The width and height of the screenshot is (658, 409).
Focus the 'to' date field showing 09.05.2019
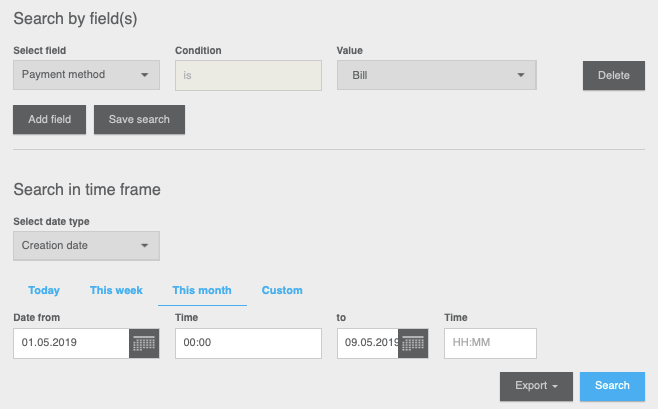pos(368,344)
